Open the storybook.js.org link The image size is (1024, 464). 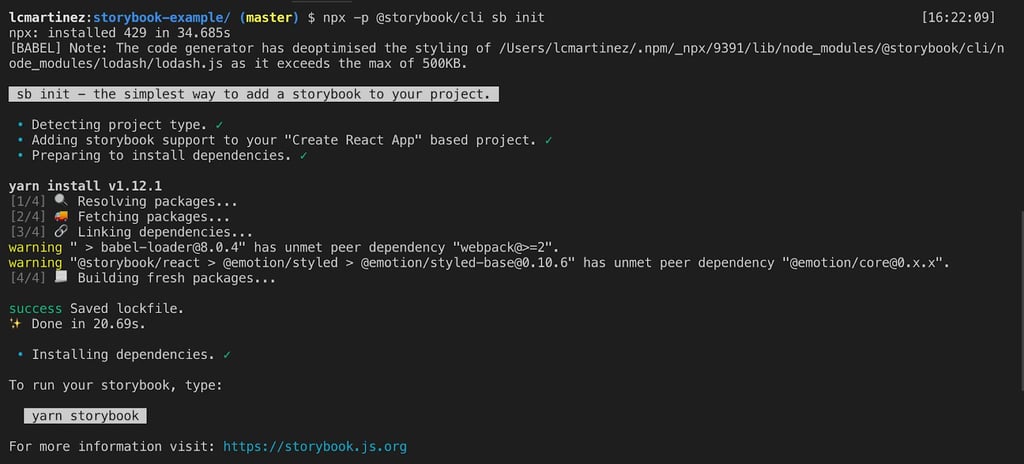point(315,447)
